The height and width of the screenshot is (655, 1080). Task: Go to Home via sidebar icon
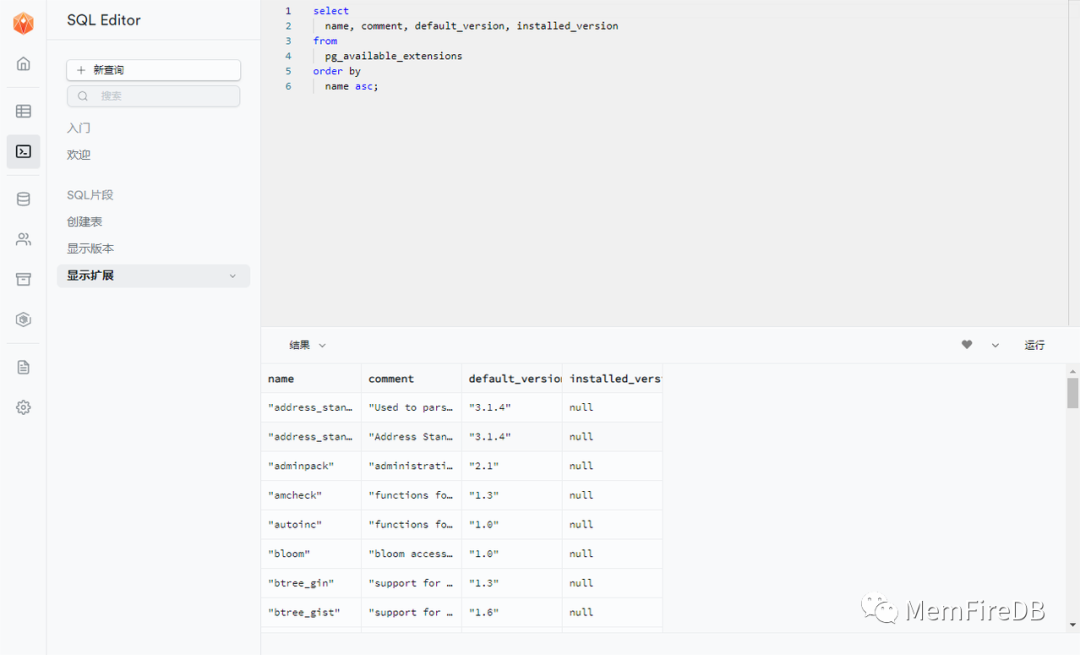[x=23, y=64]
